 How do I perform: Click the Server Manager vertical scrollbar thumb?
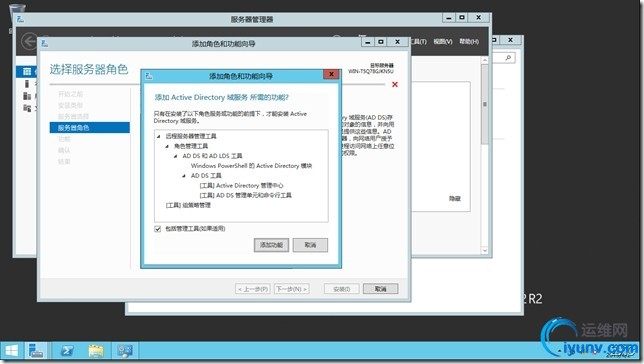point(485,104)
